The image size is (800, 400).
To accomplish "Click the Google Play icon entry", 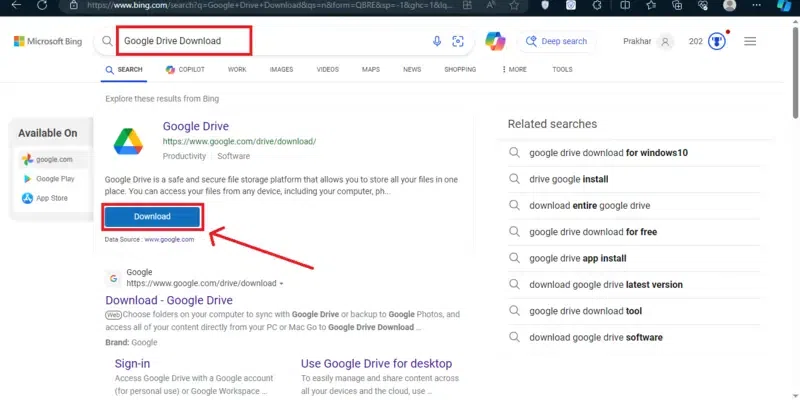I will pos(48,179).
